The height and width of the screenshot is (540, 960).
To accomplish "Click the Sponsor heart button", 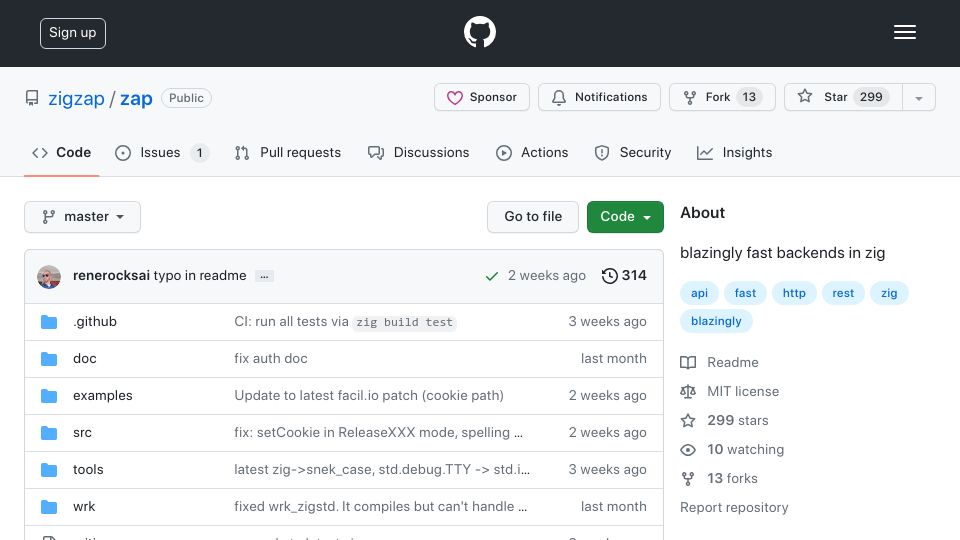I will (482, 97).
